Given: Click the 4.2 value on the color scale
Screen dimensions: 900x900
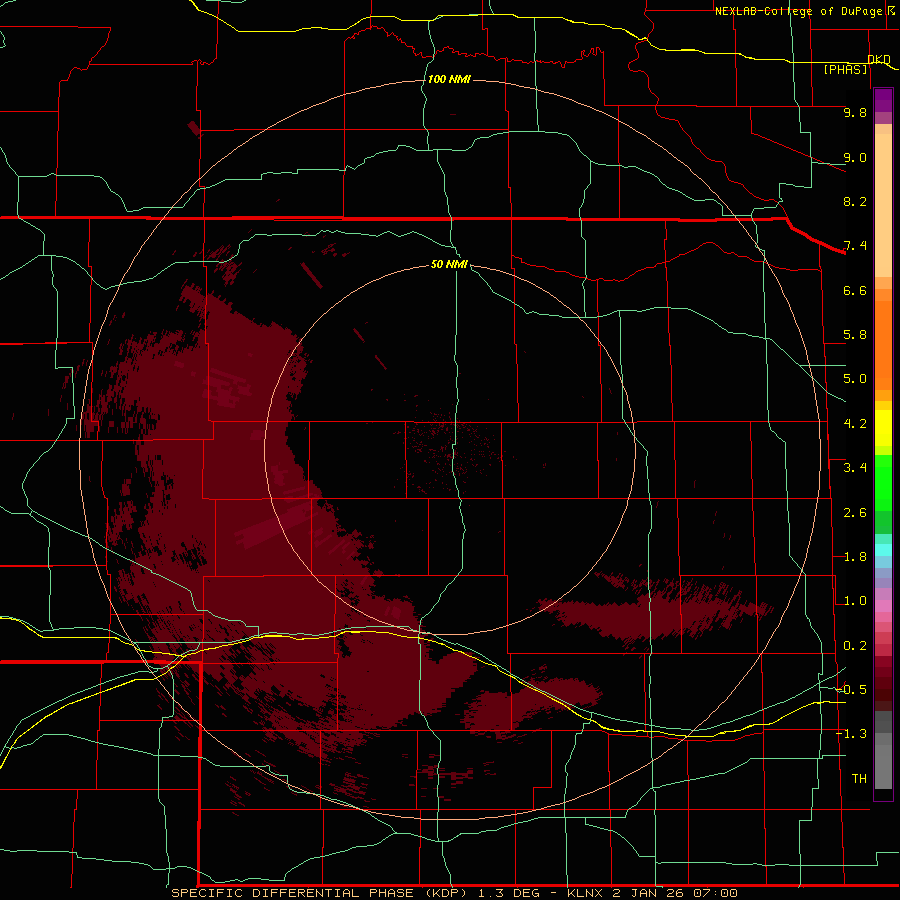Looking at the screenshot, I should pyautogui.click(x=855, y=424).
